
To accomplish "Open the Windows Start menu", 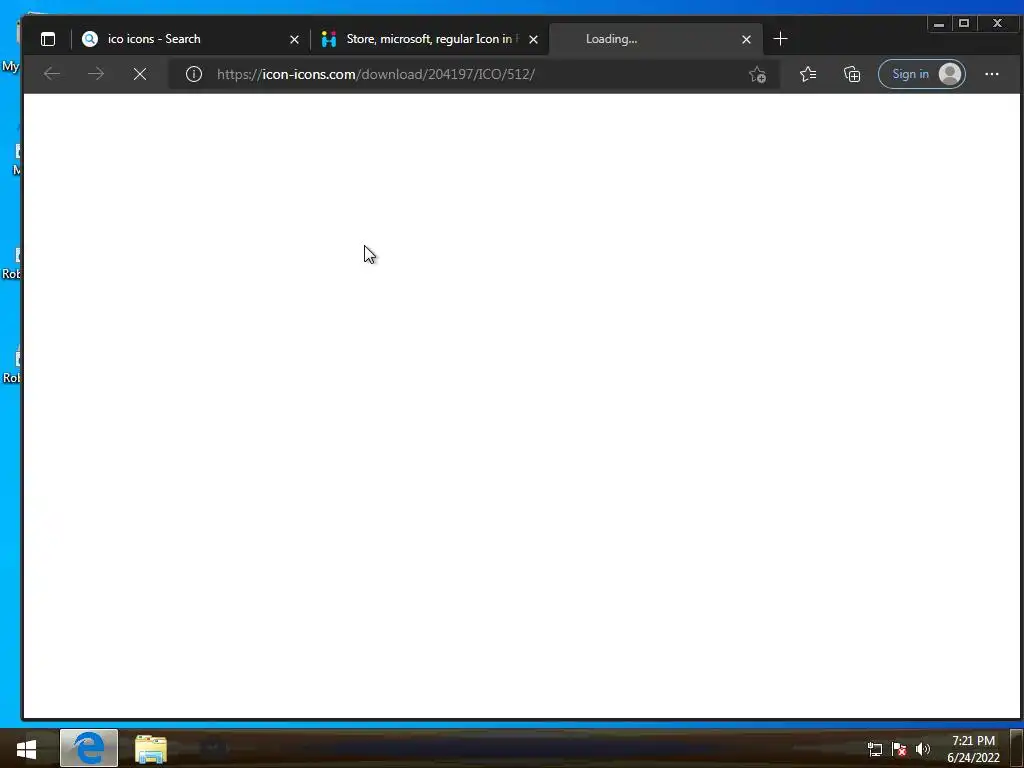I will 26,748.
